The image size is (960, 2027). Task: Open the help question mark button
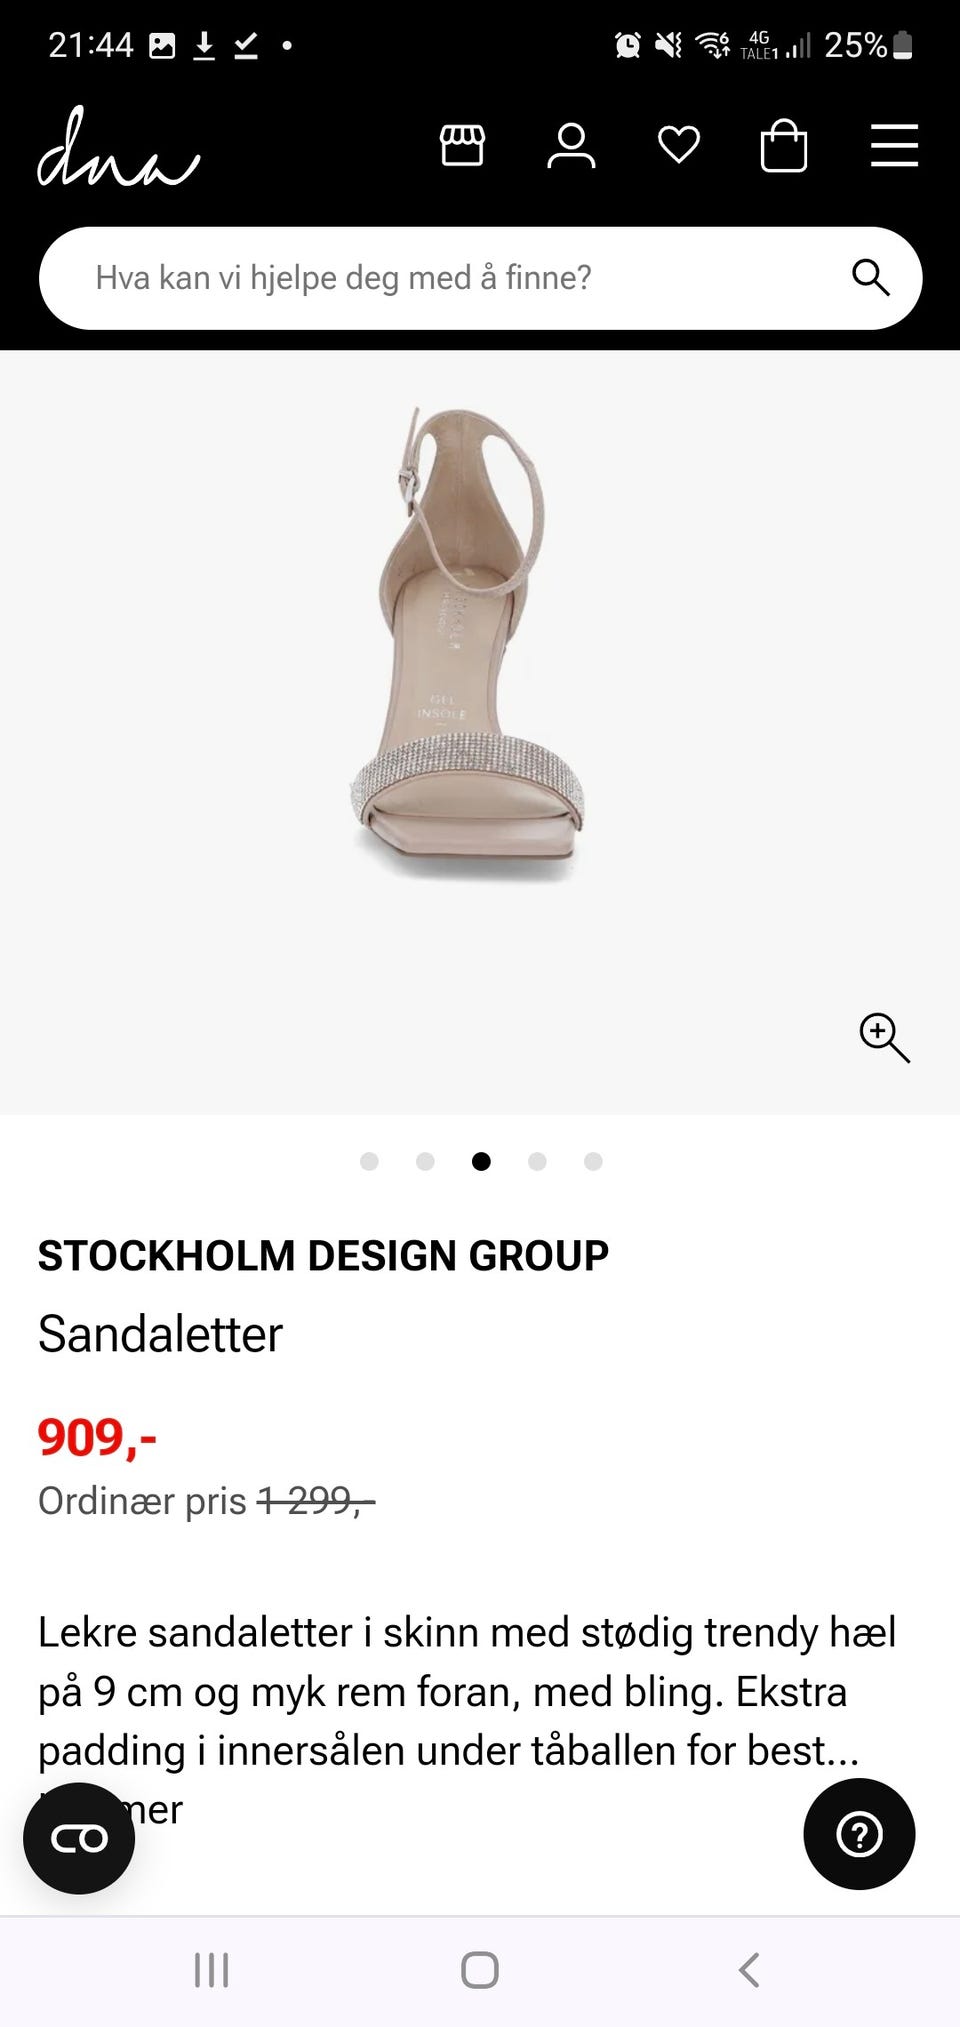pyautogui.click(x=859, y=1834)
